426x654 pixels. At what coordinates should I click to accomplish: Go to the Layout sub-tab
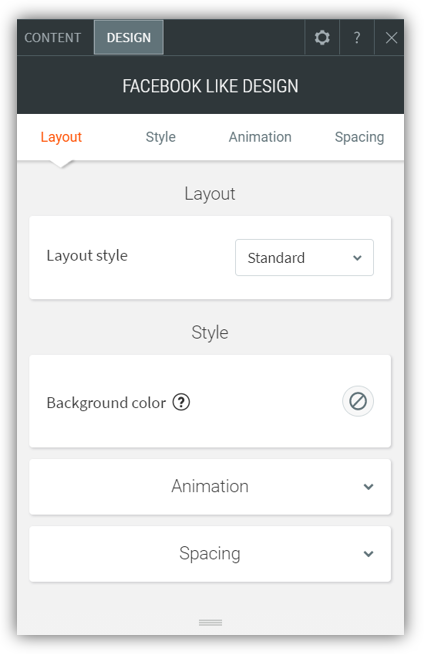61,137
